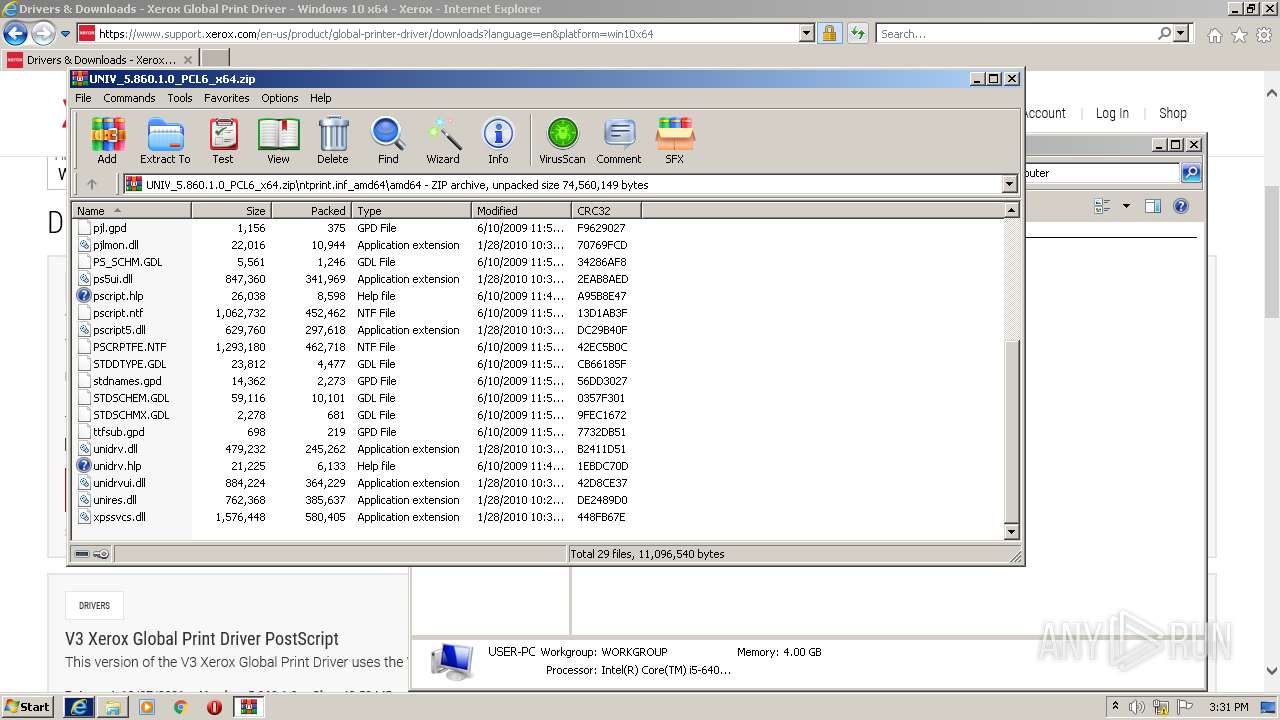
Task: Sort by Size column header
Action: pos(231,211)
